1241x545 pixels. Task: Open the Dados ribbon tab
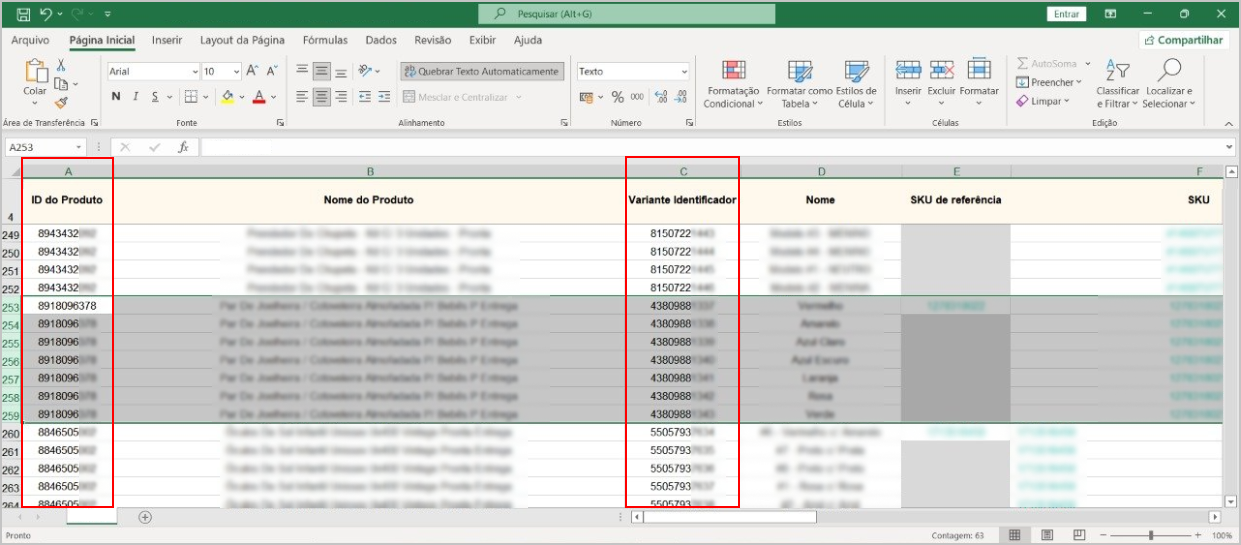point(381,40)
